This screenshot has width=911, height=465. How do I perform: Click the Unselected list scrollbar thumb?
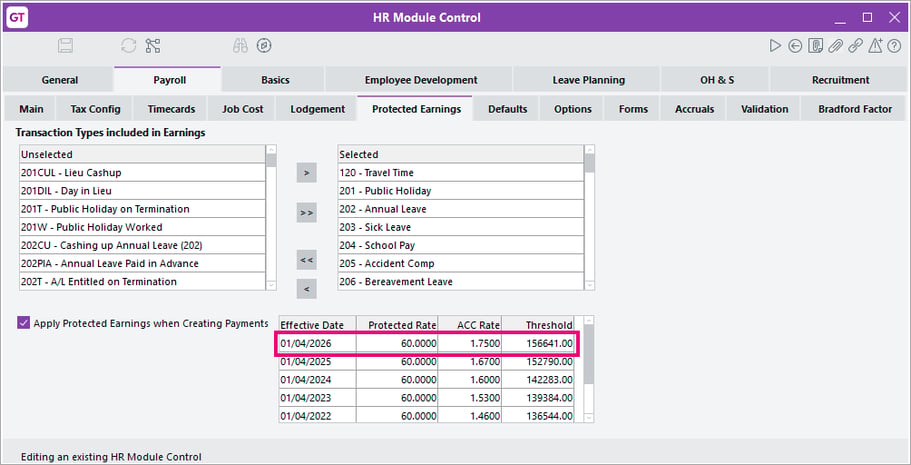271,161
